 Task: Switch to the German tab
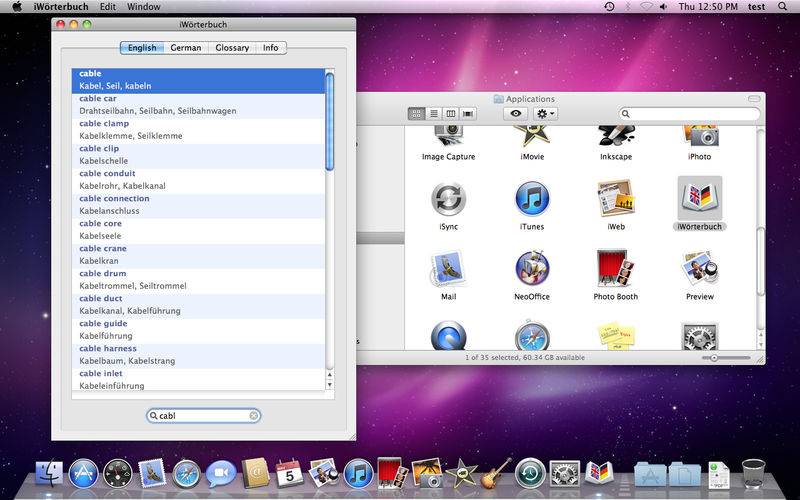[186, 47]
